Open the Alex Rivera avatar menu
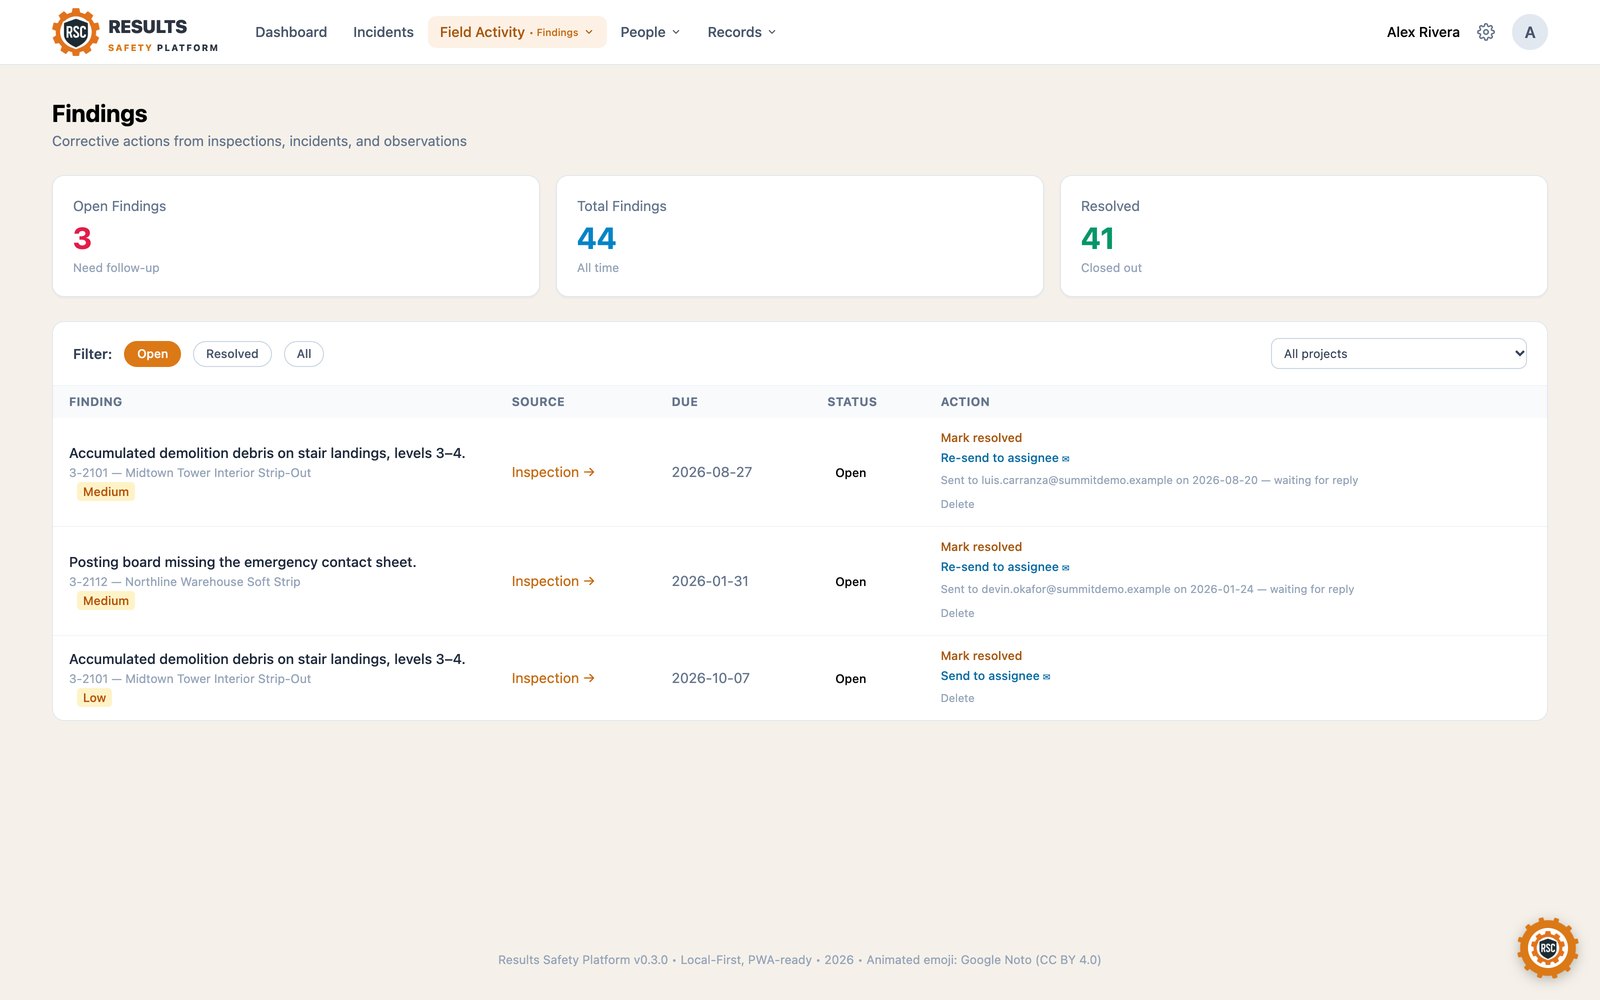This screenshot has width=1600, height=1000. click(1529, 32)
